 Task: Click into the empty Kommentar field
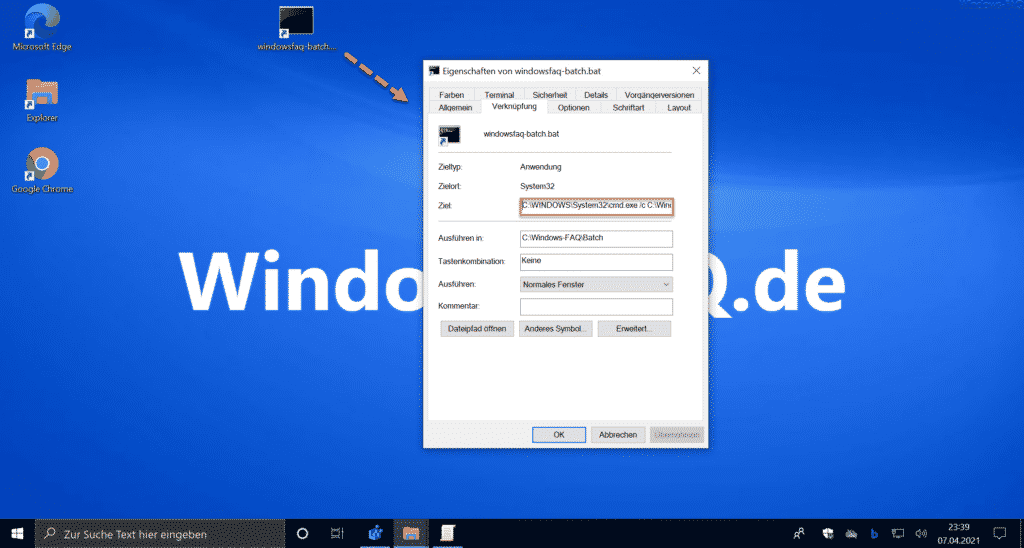click(x=596, y=306)
